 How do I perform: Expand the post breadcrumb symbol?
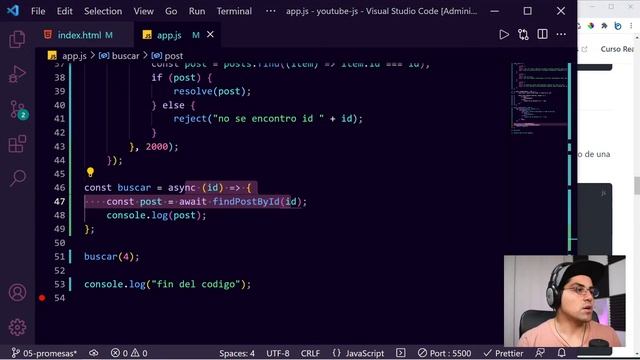tap(167, 56)
